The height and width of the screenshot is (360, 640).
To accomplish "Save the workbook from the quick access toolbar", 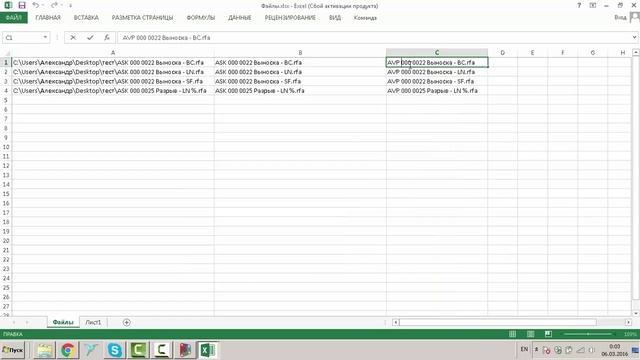I will [x=22, y=5].
